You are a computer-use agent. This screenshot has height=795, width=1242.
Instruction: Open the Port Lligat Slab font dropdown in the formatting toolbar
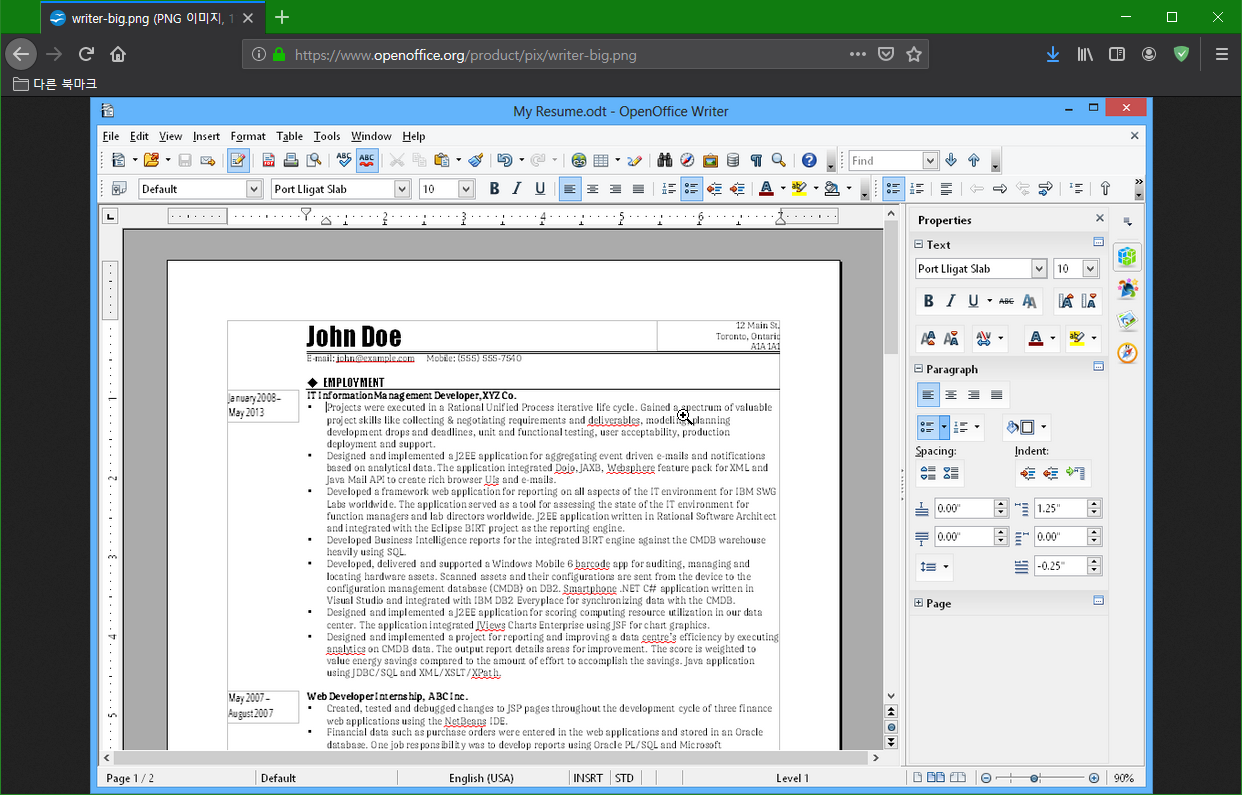pos(402,189)
